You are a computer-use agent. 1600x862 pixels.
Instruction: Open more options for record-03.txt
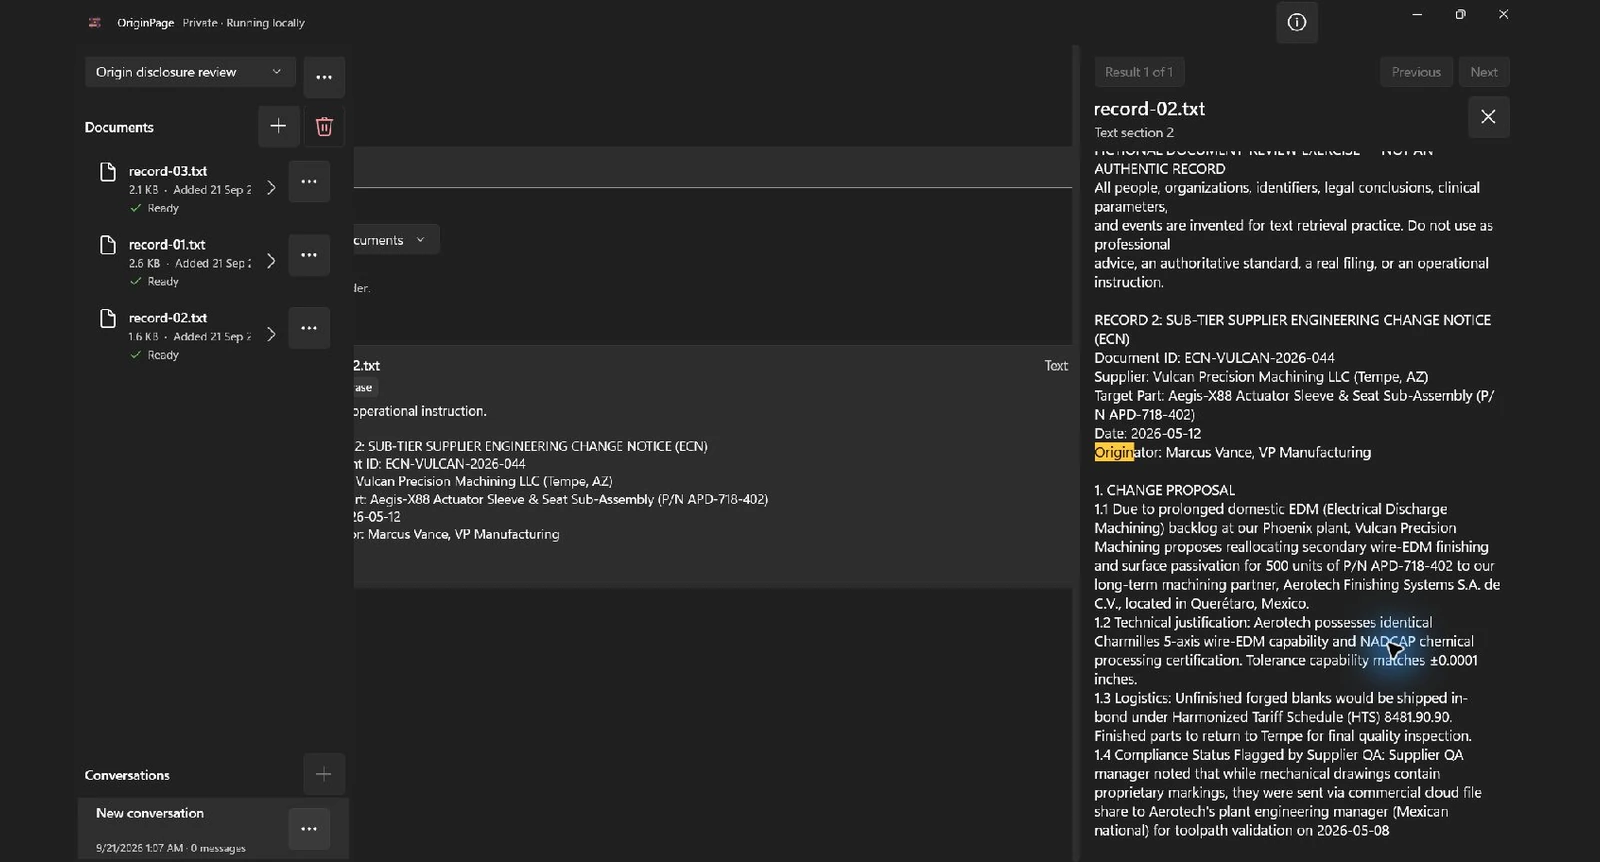tap(309, 182)
